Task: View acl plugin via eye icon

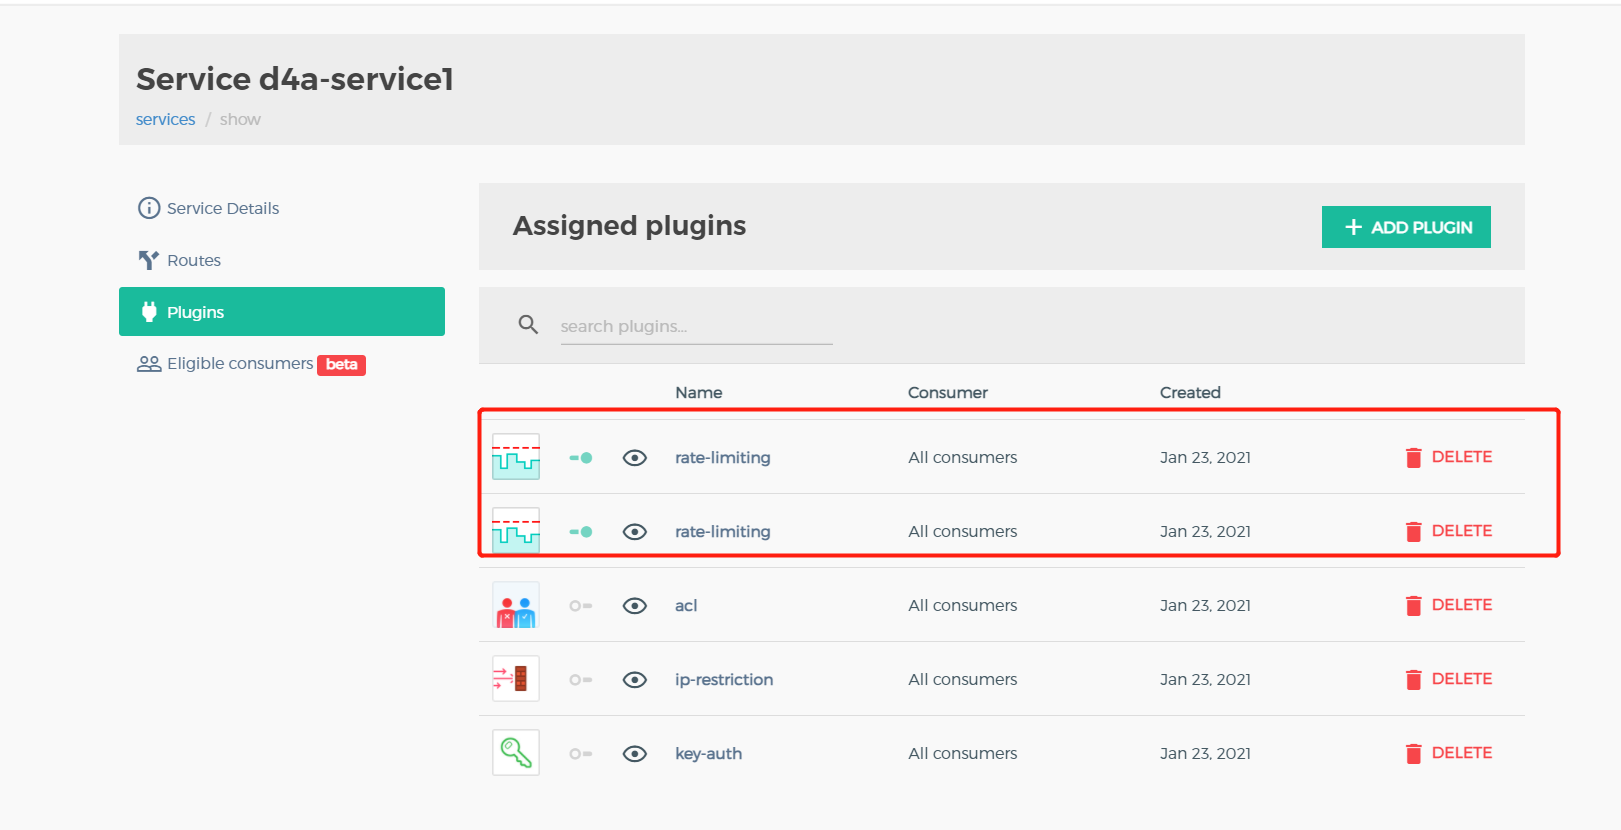Action: click(x=635, y=606)
